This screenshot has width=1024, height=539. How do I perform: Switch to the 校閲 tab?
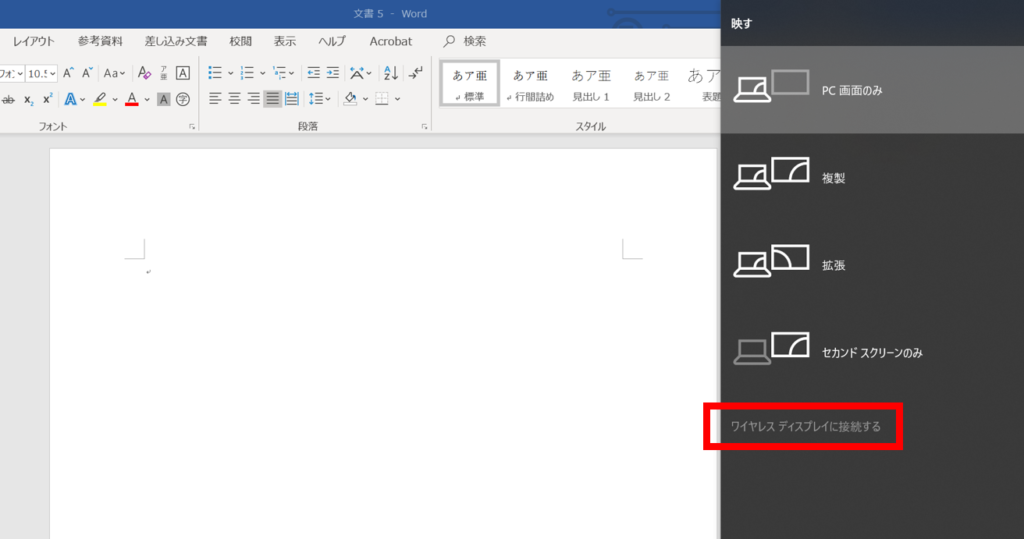pos(240,41)
